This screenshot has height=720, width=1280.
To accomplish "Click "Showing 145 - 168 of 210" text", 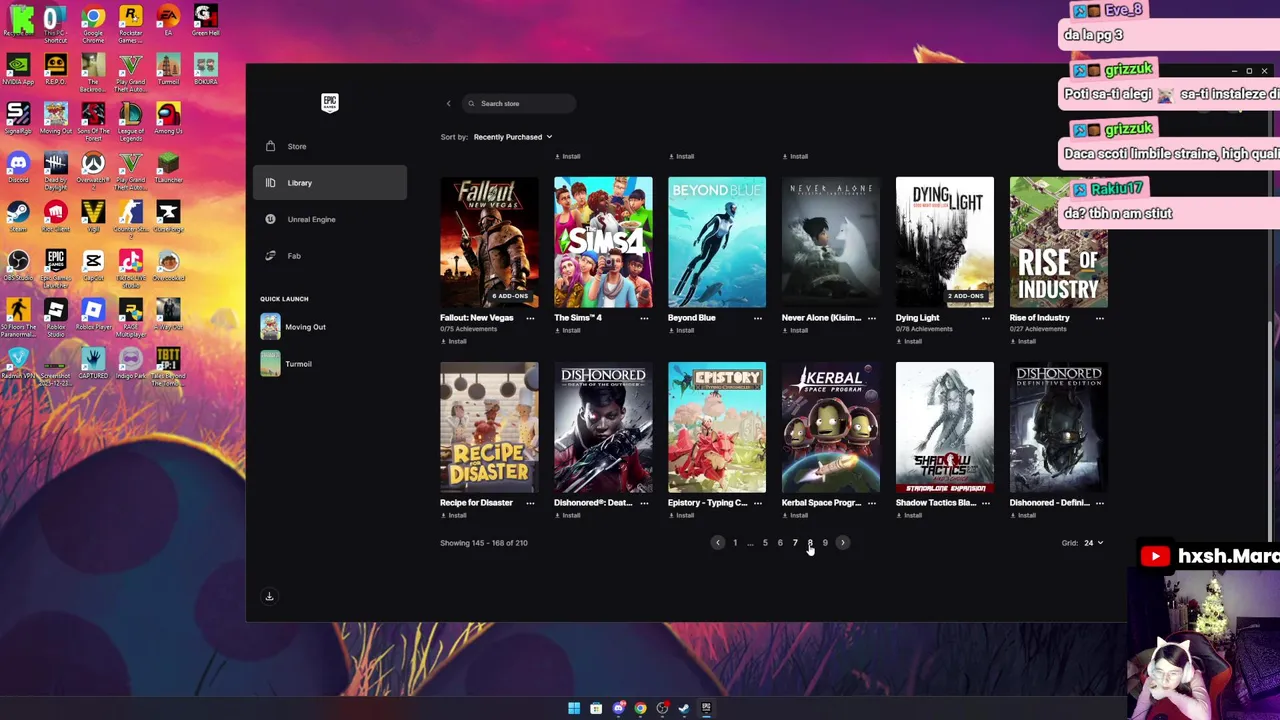I will (484, 543).
